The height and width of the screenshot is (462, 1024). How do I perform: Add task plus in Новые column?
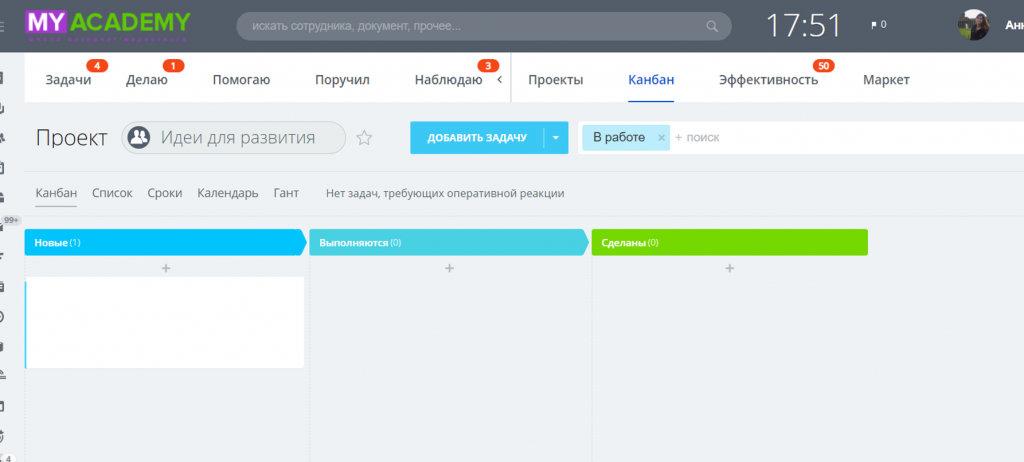[166, 268]
